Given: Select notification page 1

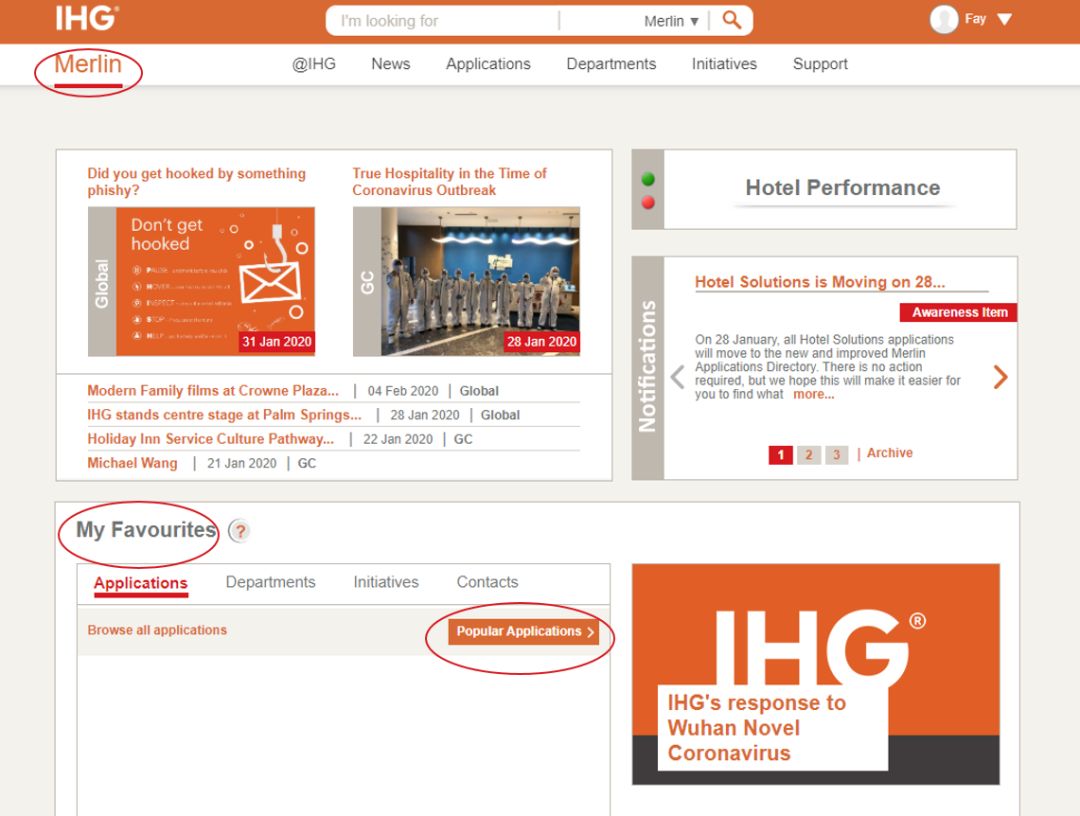Looking at the screenshot, I should click(x=780, y=454).
